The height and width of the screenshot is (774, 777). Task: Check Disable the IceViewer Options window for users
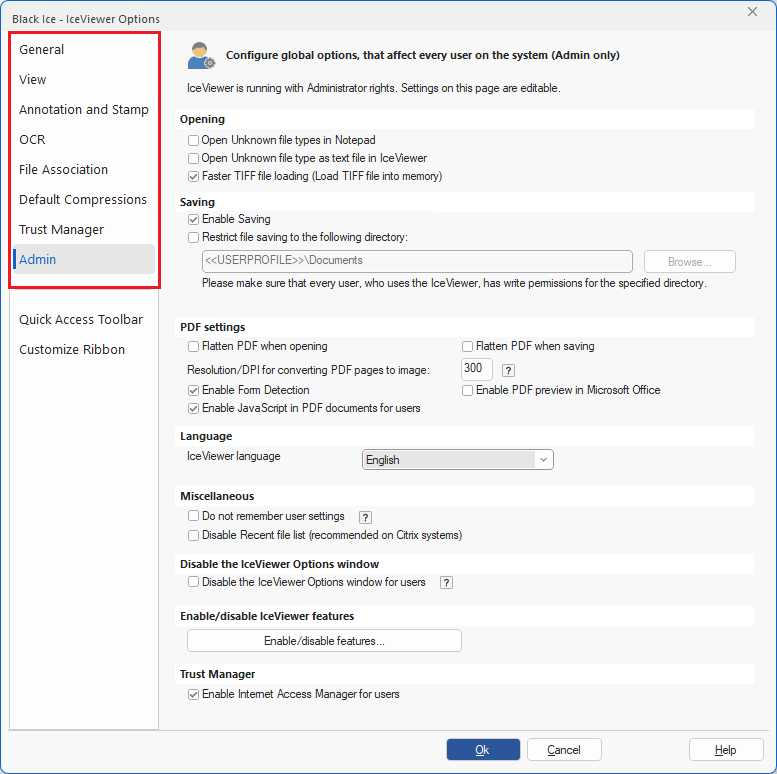[193, 582]
